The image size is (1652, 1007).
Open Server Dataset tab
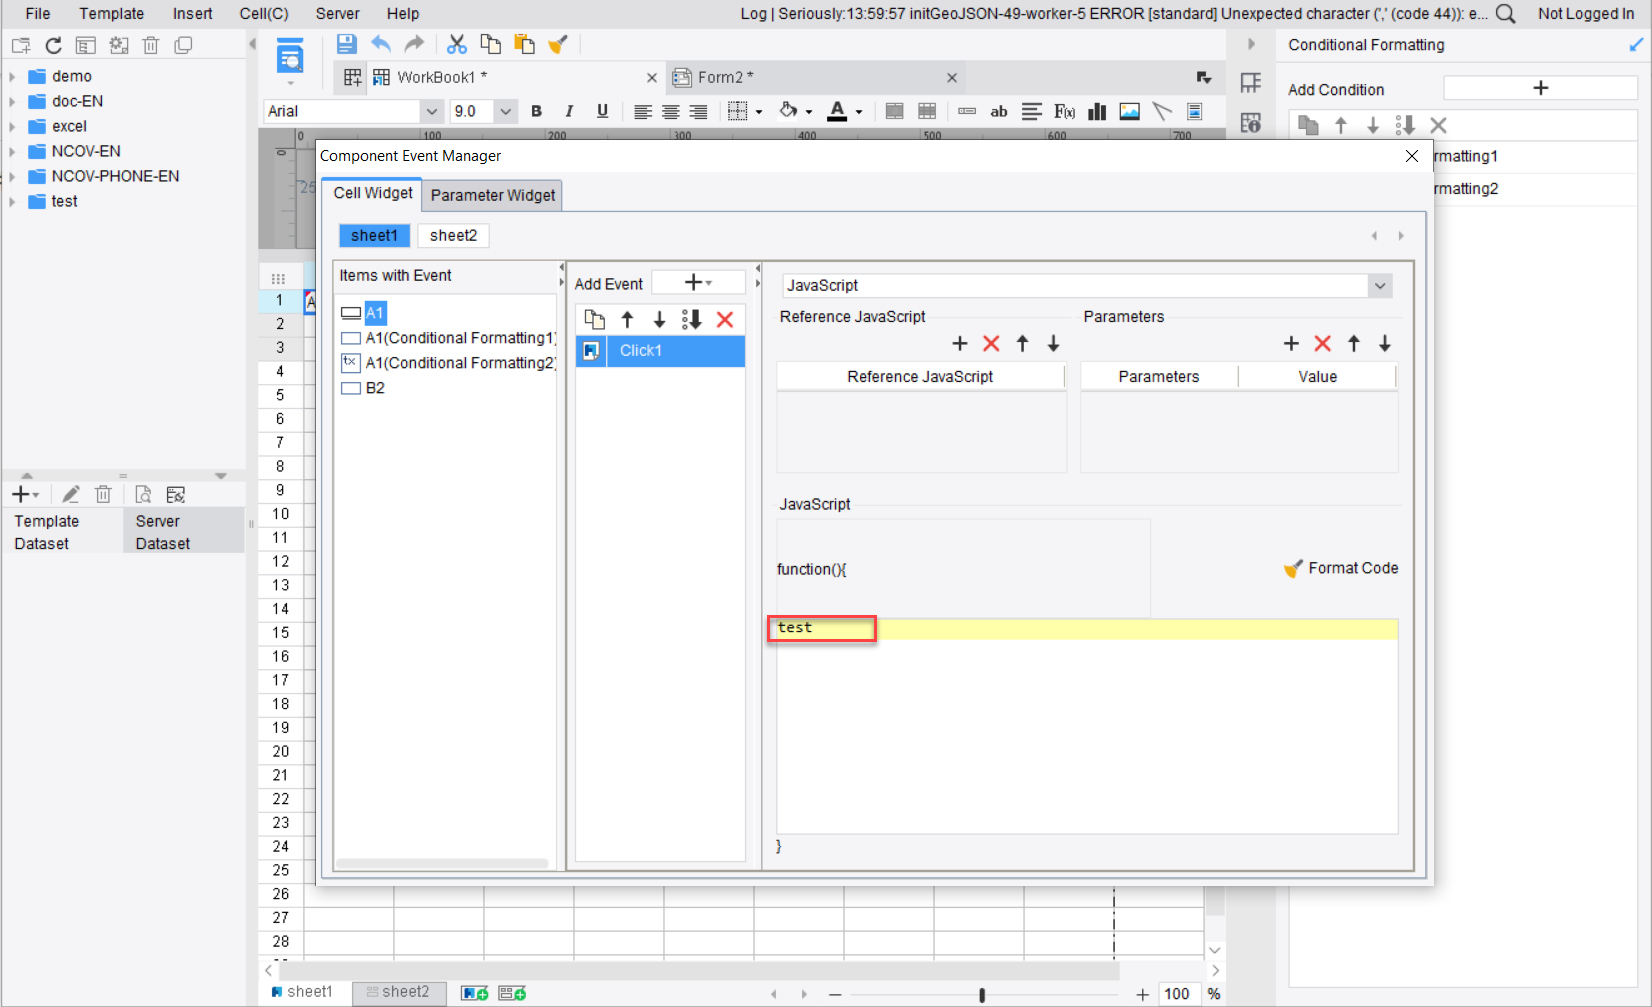(x=184, y=532)
